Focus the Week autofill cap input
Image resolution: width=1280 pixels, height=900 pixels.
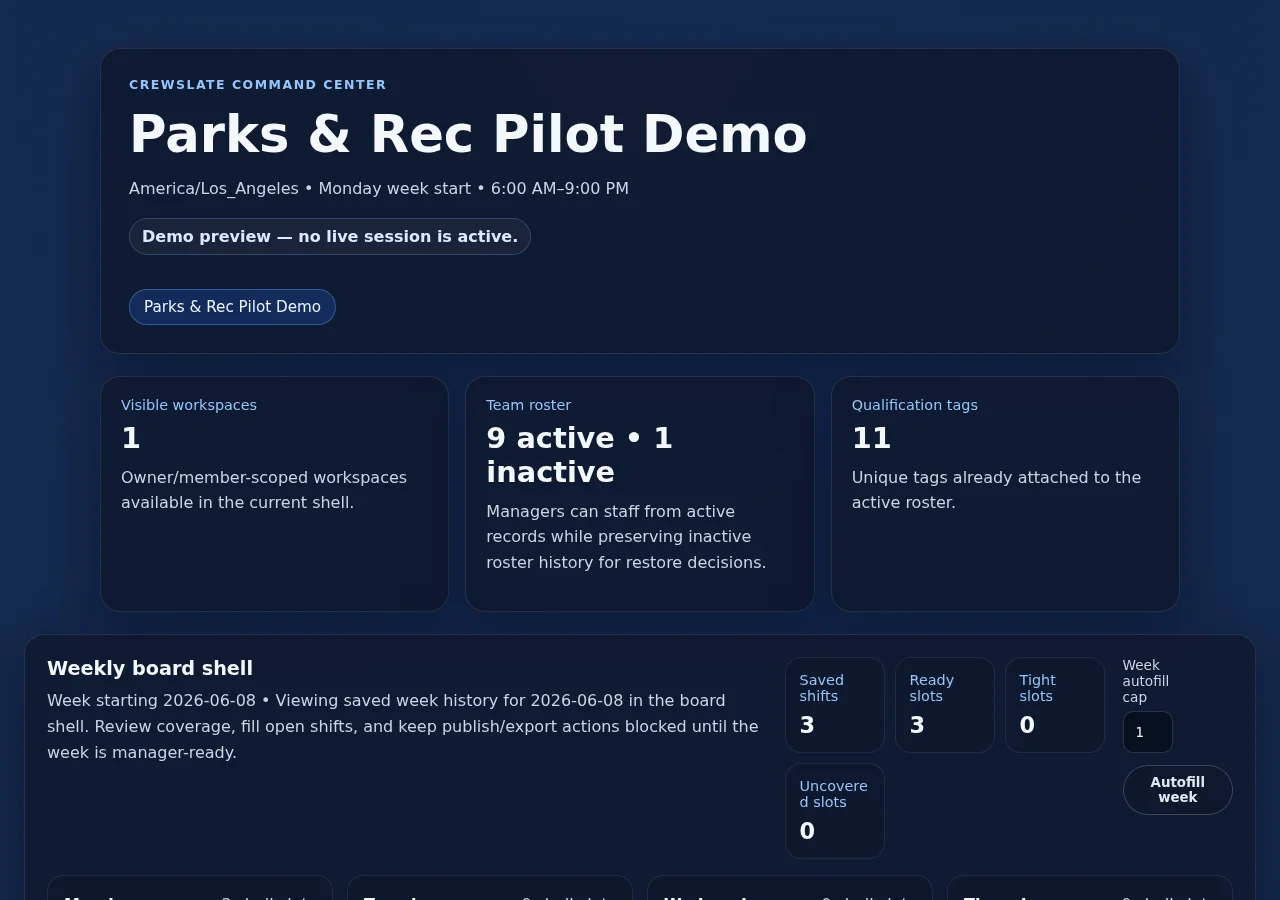click(1147, 732)
